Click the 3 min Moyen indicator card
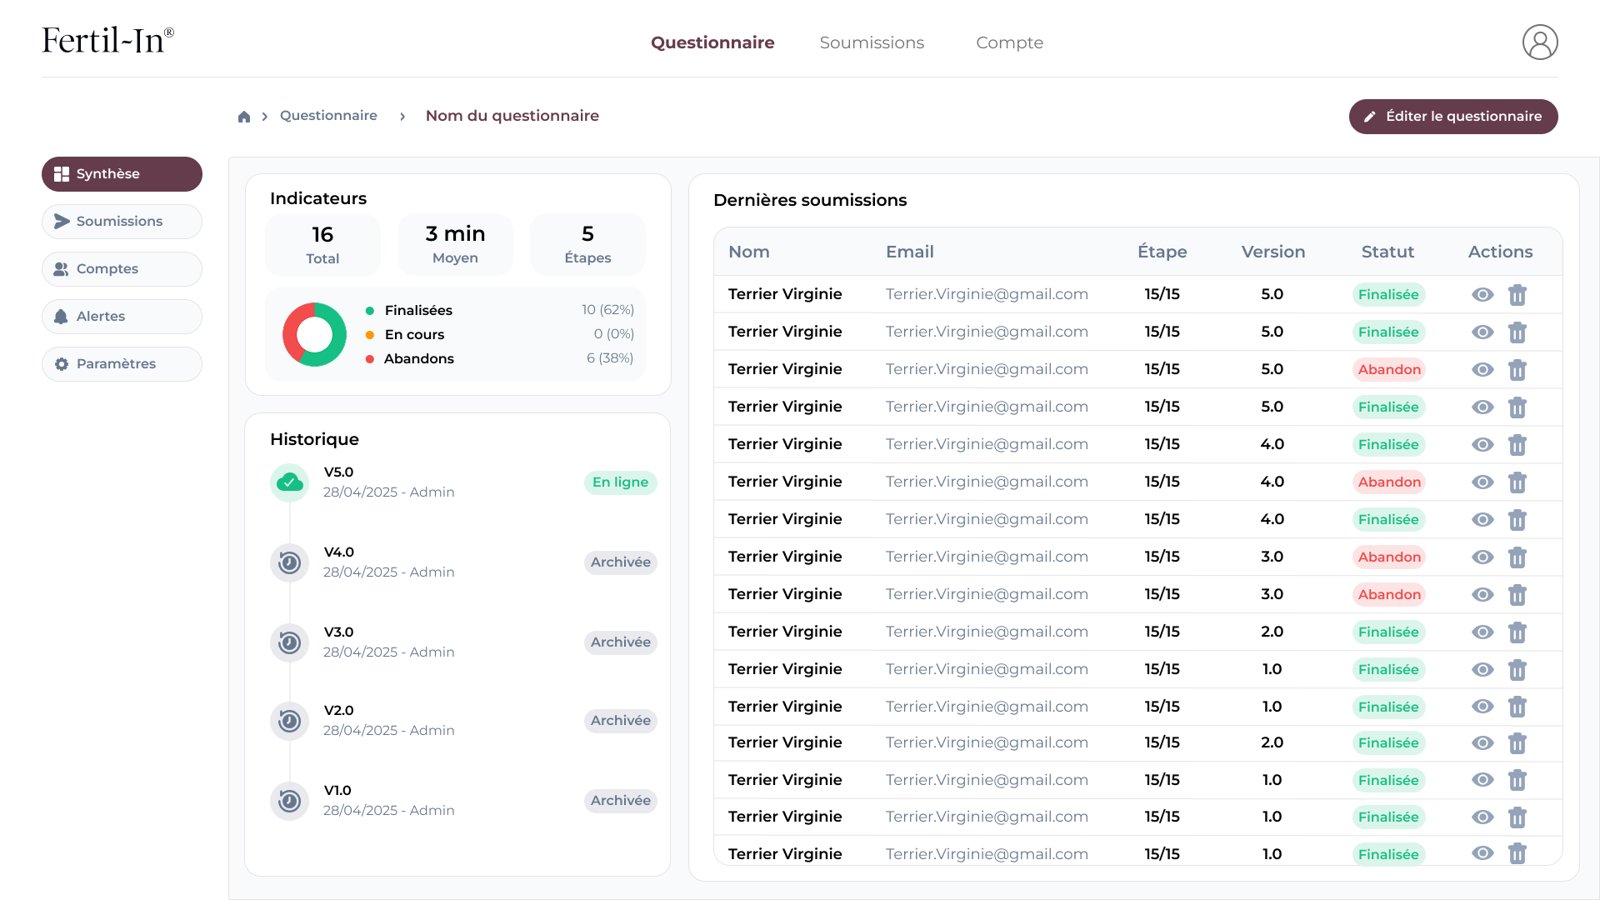 click(455, 245)
